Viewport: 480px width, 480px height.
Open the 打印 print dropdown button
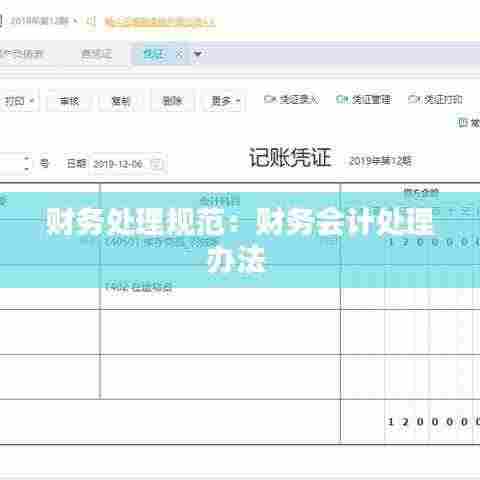pos(19,100)
